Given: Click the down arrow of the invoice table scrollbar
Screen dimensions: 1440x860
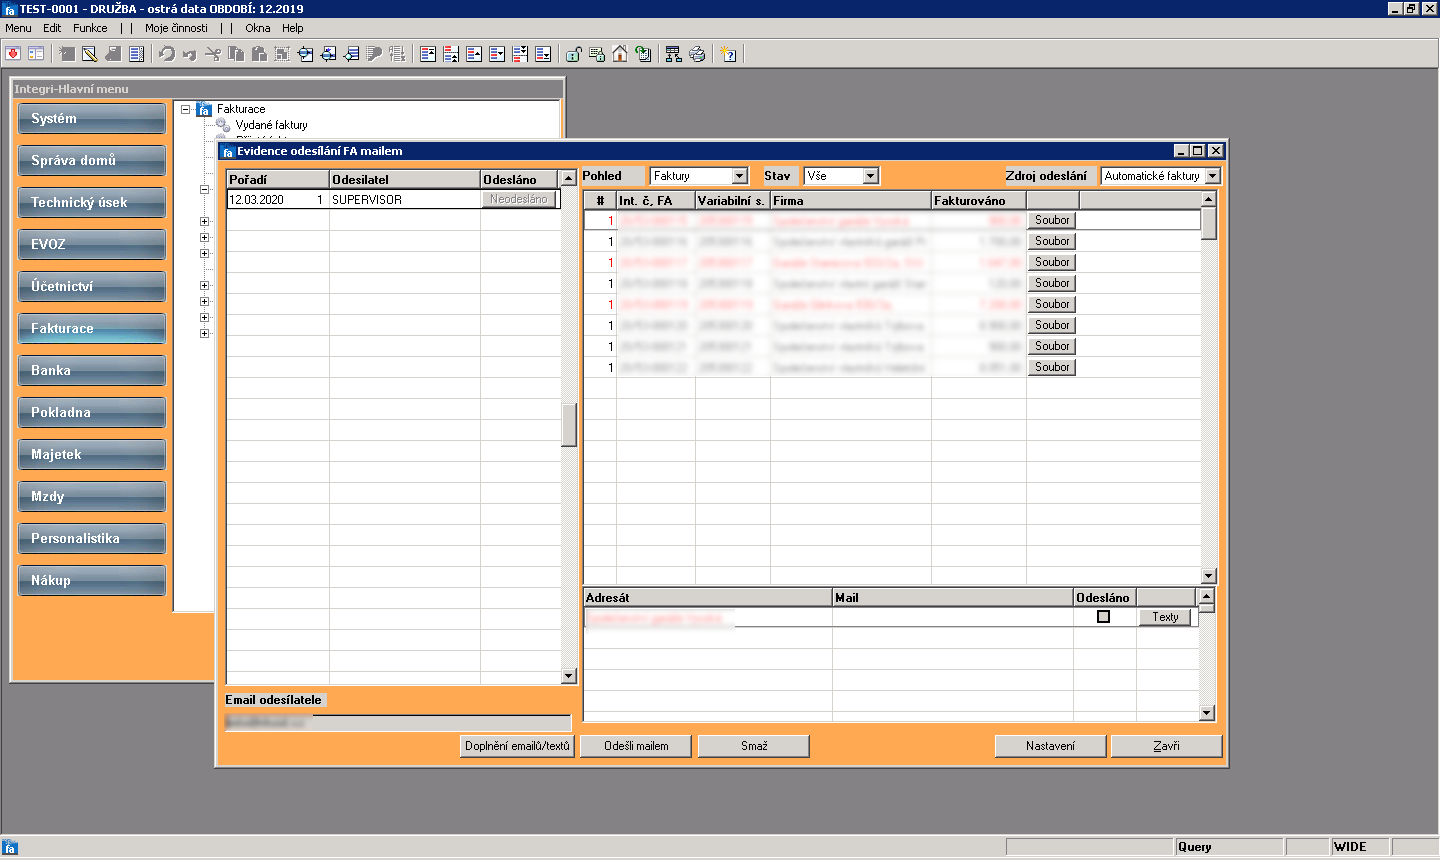Looking at the screenshot, I should pos(1208,576).
